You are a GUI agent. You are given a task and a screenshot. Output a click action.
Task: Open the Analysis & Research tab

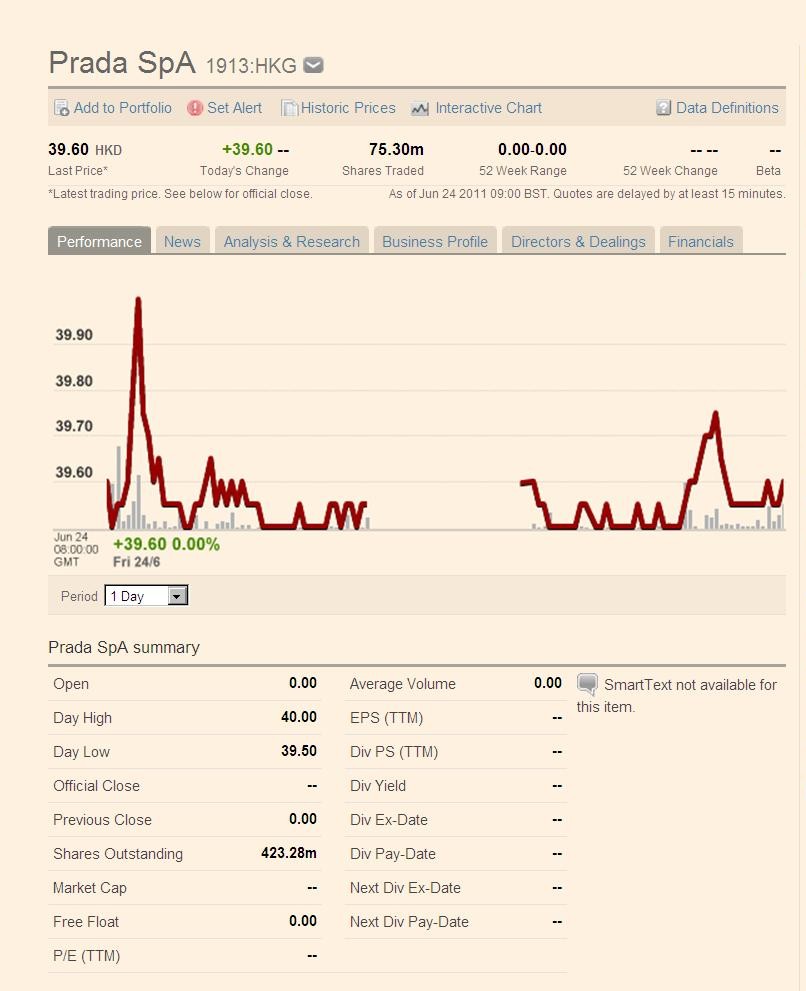point(291,241)
